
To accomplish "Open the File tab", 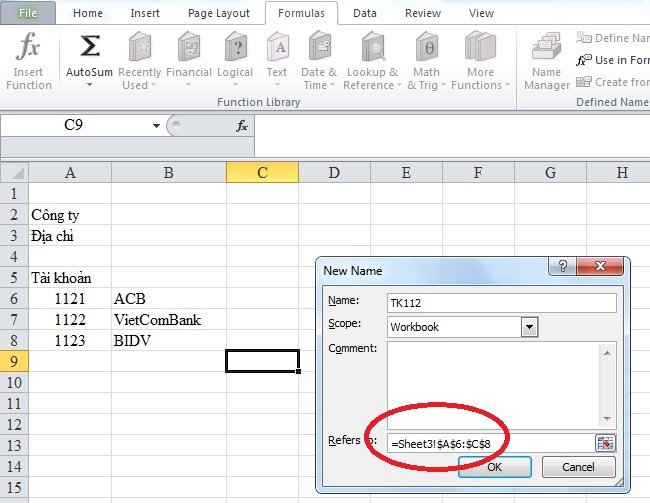I will pos(29,13).
